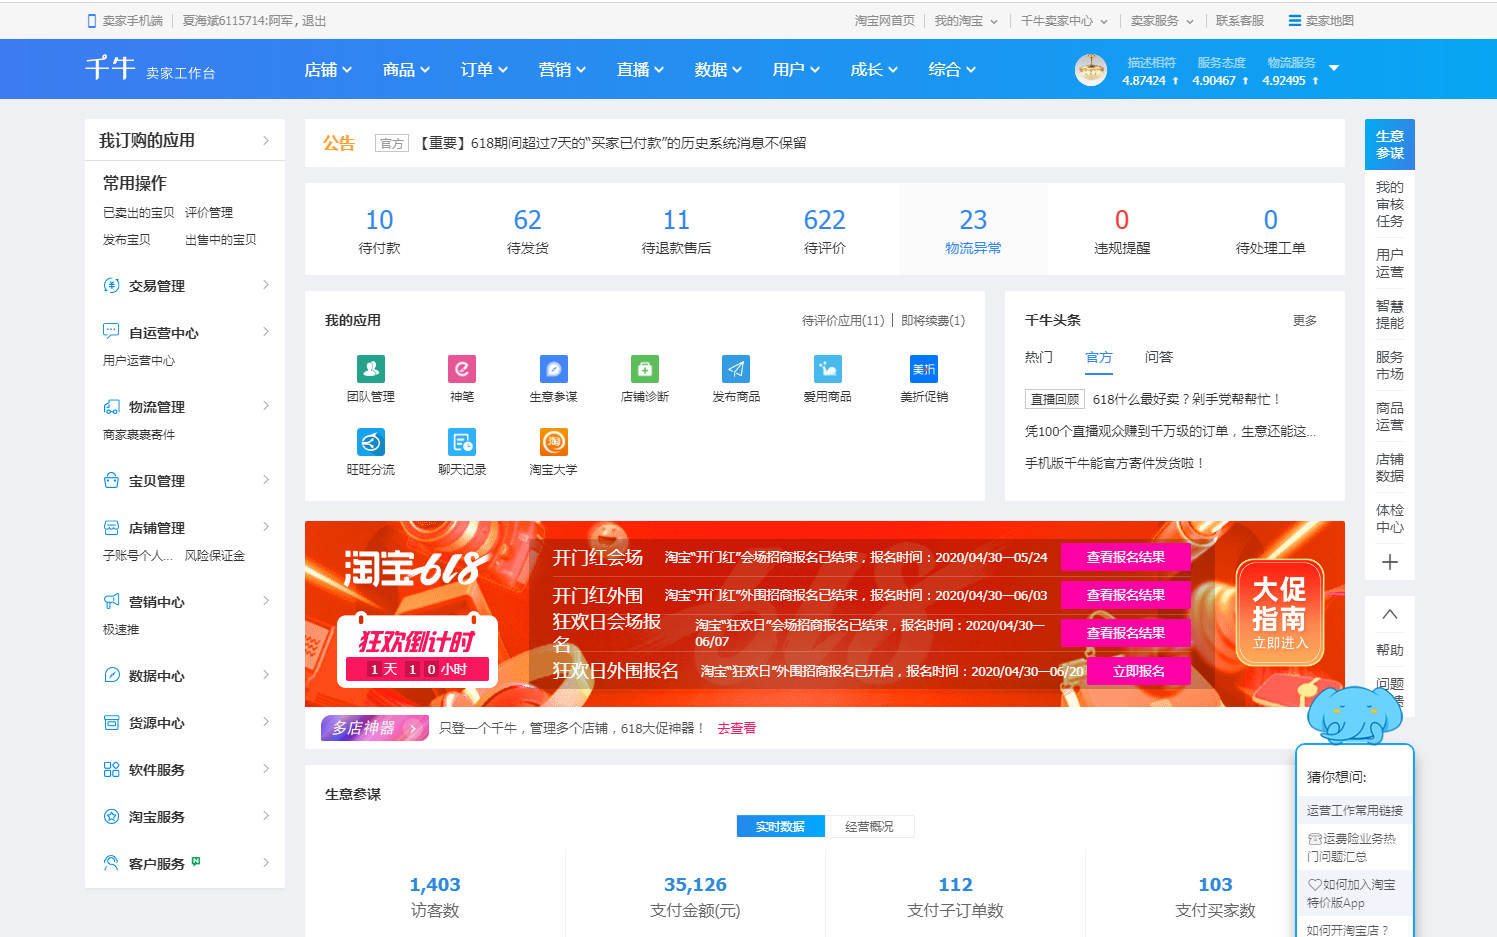Click the 淘宝服务 sidebar icon
Screen dimensions: 1497x937
(x=111, y=816)
